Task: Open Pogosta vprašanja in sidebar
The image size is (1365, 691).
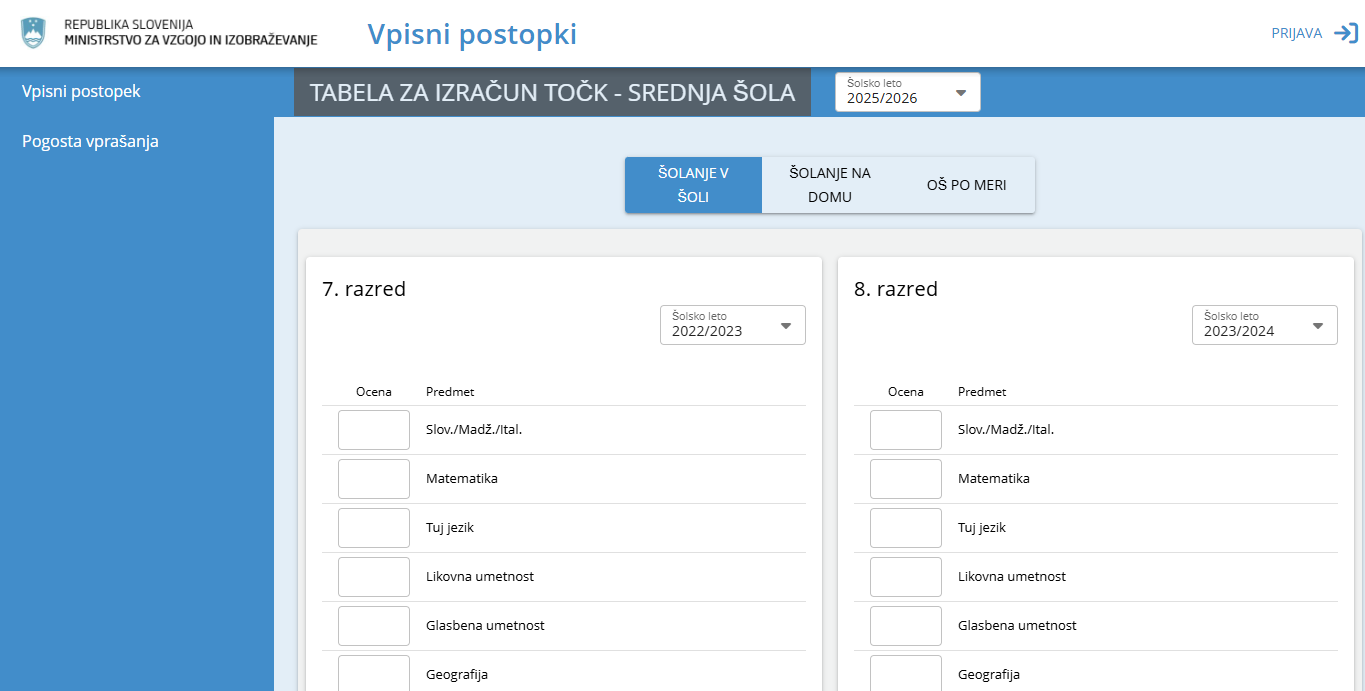Action: (x=90, y=141)
